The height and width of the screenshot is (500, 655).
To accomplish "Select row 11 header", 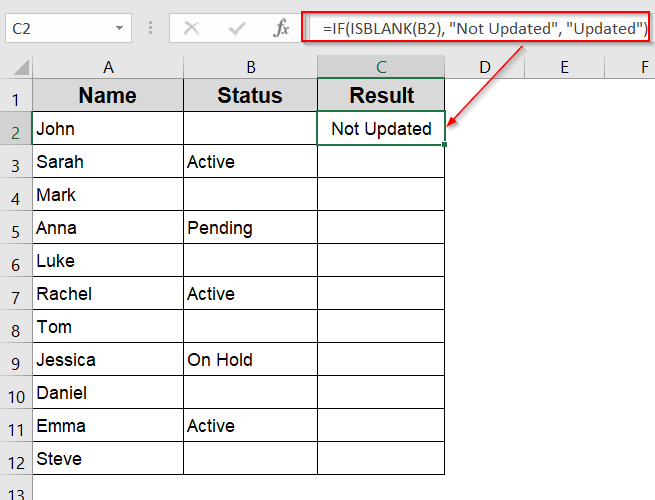I will tap(16, 425).
